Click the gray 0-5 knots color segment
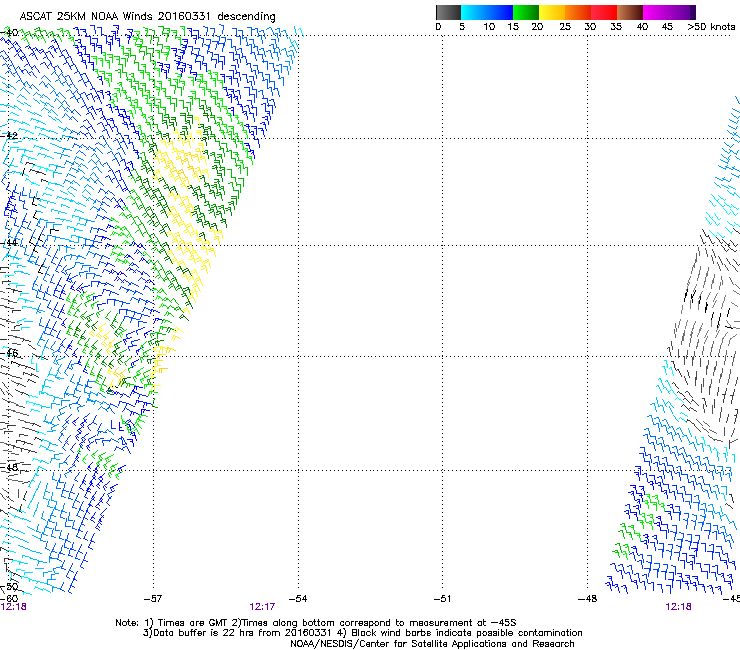740x650 pixels. pos(448,12)
